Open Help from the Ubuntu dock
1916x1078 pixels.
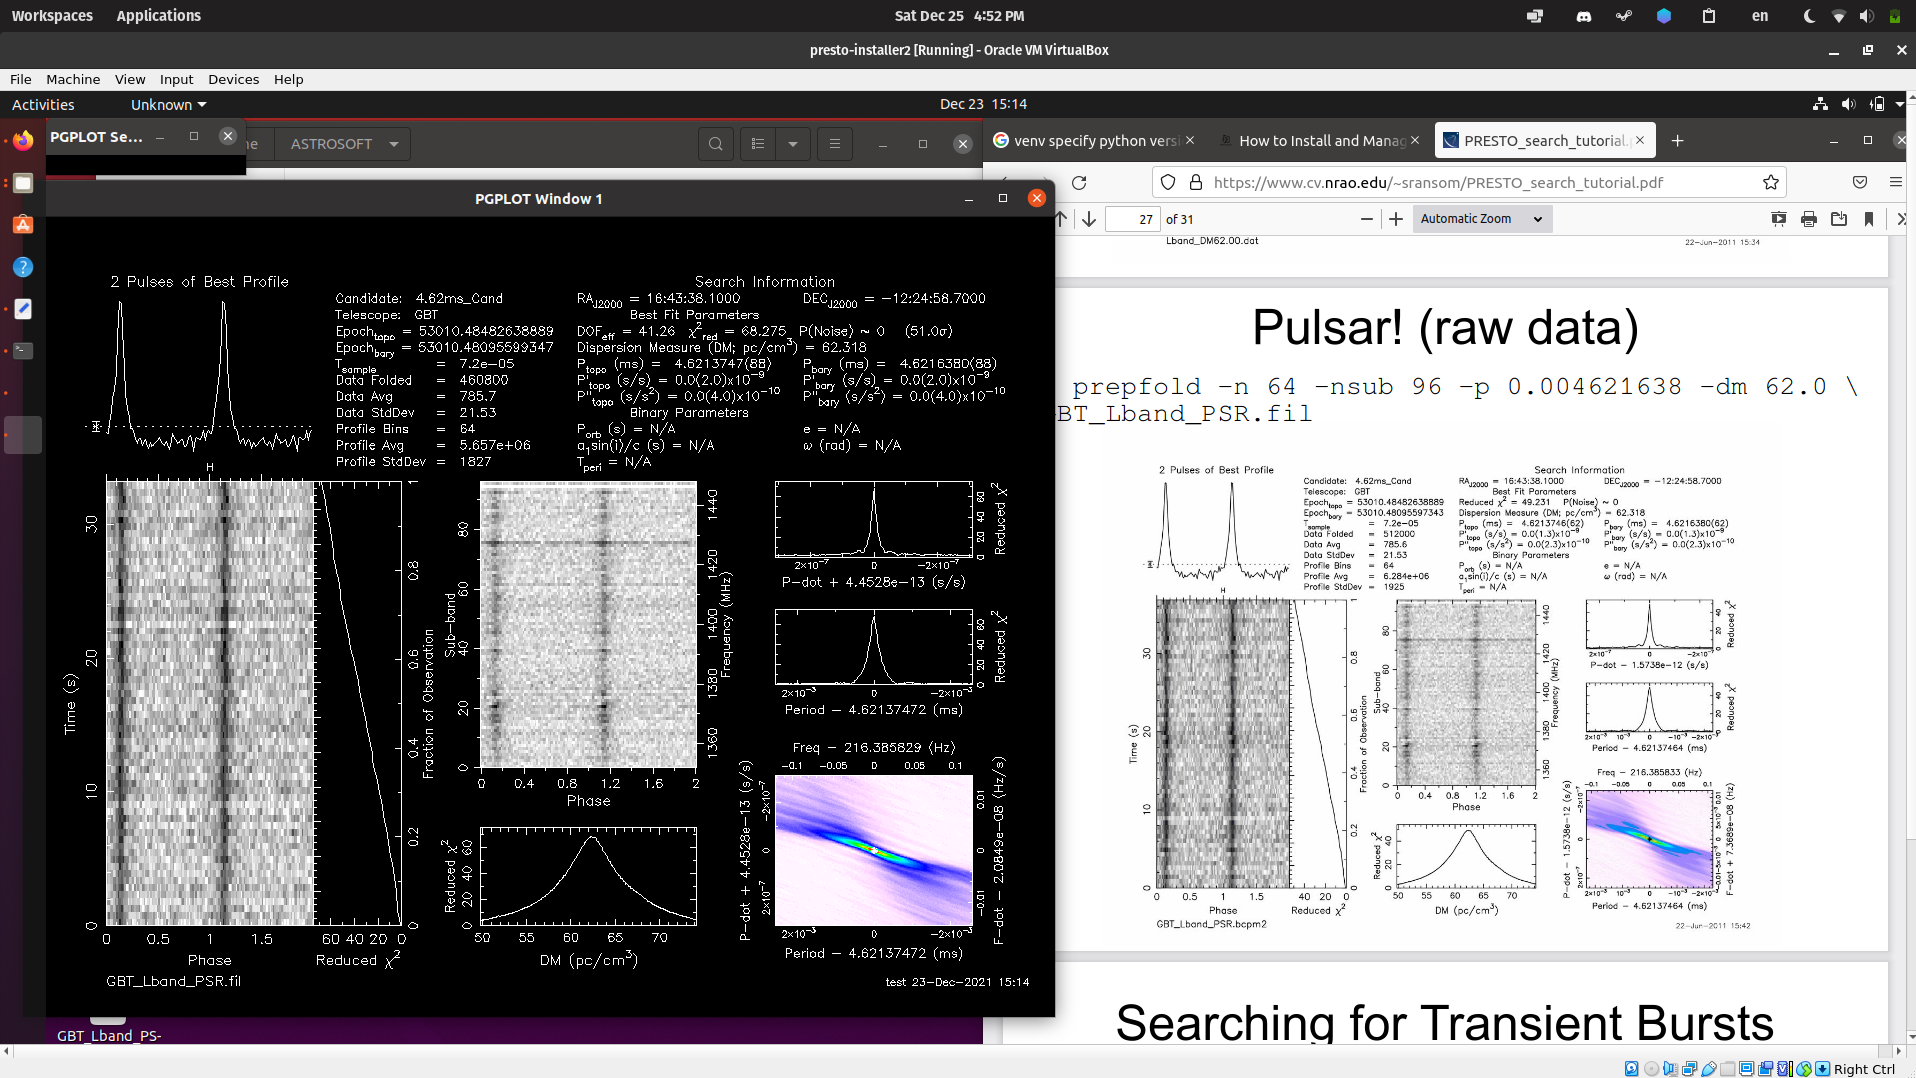coord(23,267)
